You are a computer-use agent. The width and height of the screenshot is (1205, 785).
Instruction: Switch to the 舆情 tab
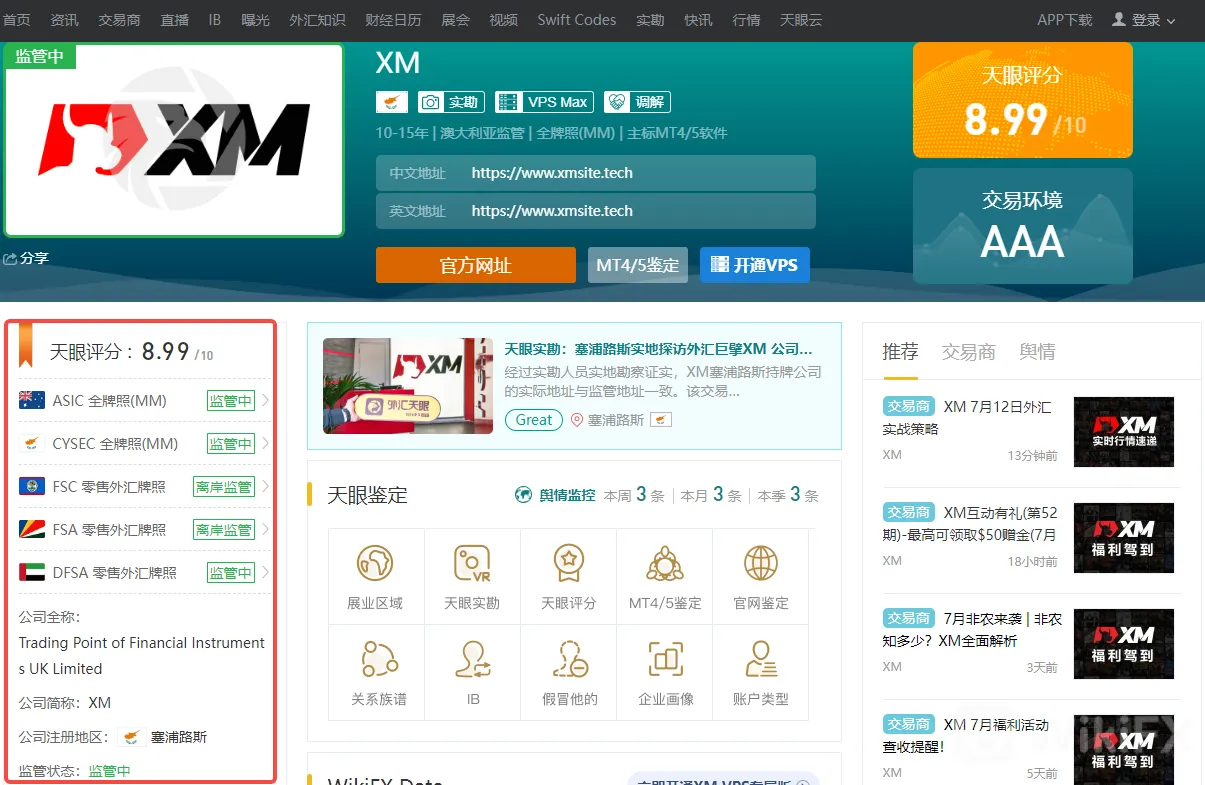[1037, 352]
